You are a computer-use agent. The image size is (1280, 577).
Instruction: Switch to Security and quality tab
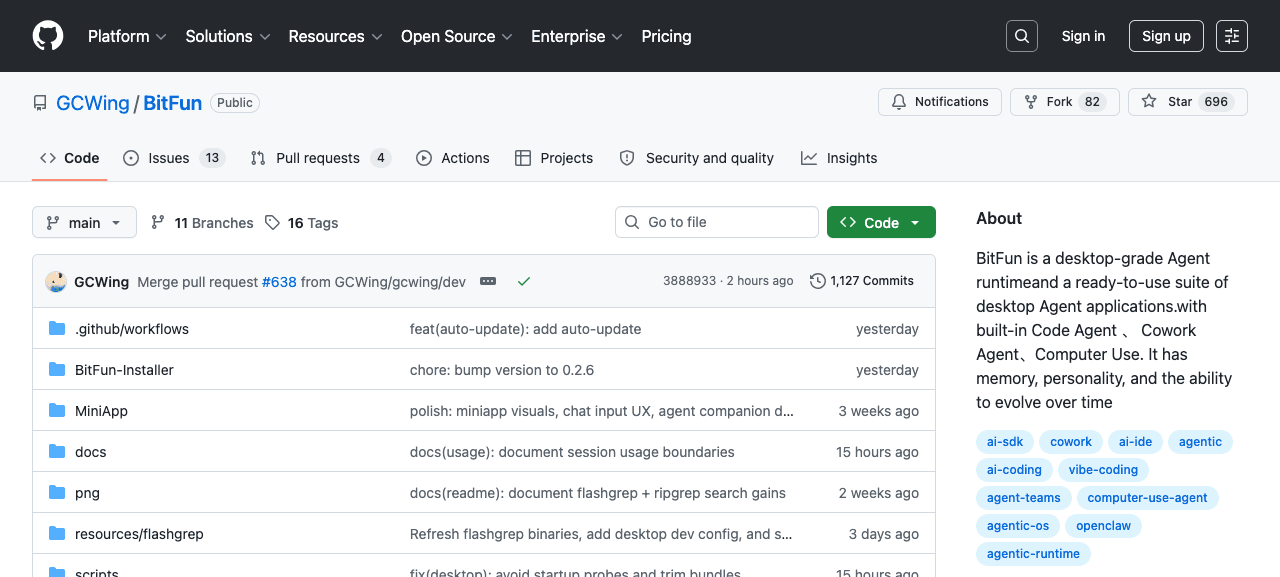(697, 158)
